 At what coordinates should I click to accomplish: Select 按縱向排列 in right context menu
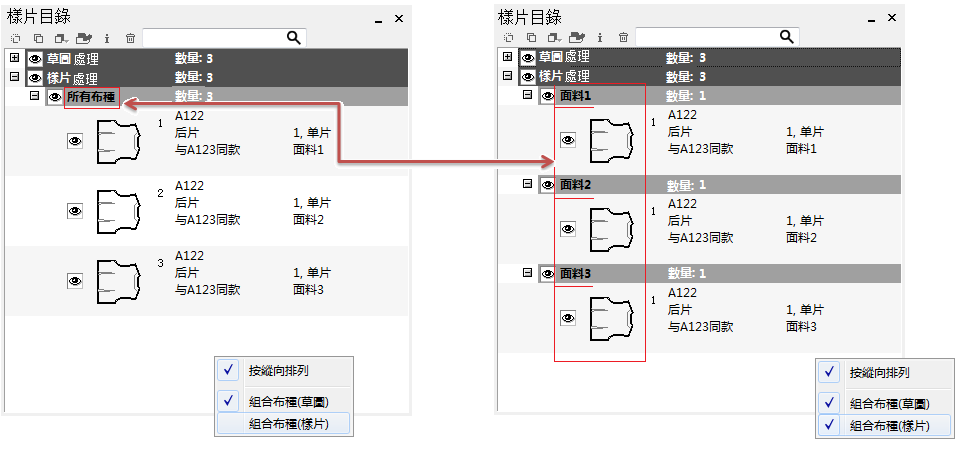click(879, 372)
